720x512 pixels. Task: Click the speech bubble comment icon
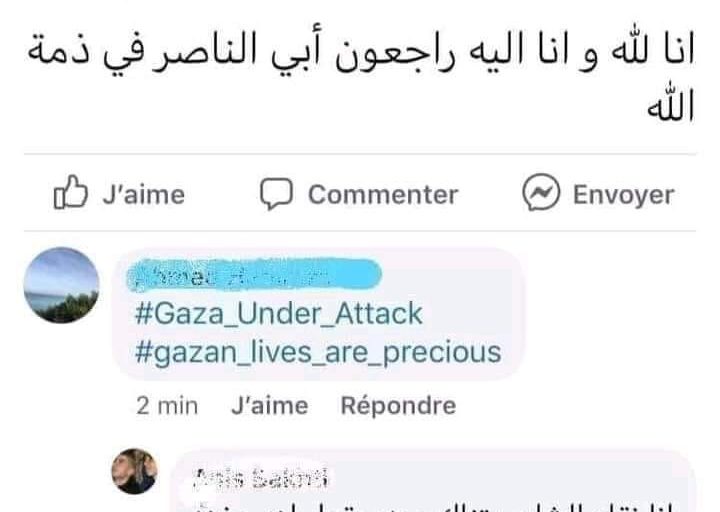click(x=275, y=194)
